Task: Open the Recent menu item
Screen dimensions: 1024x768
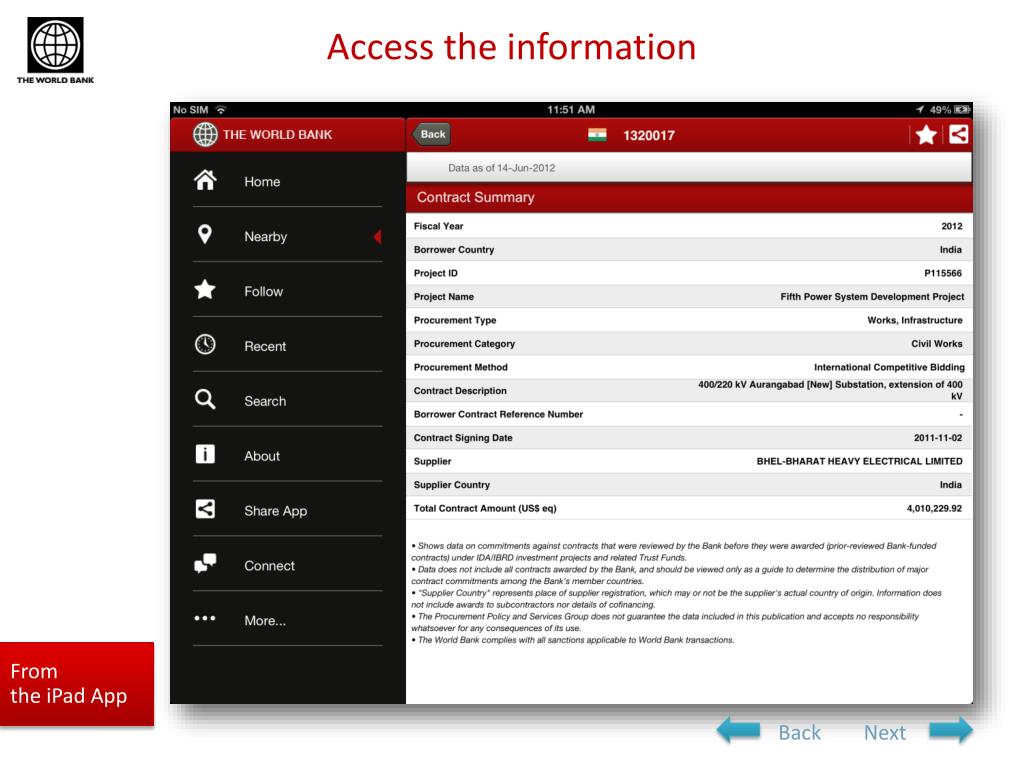Action: (287, 345)
